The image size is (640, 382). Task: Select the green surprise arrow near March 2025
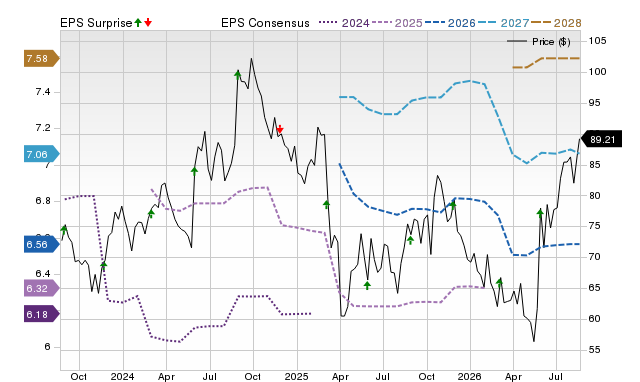tap(326, 204)
